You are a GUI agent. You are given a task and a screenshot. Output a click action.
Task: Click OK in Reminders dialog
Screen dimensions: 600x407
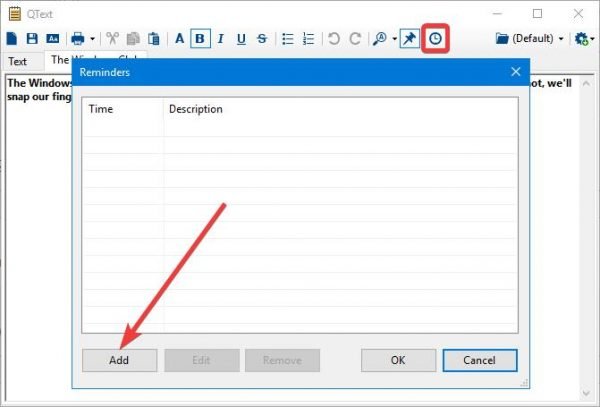(x=398, y=360)
